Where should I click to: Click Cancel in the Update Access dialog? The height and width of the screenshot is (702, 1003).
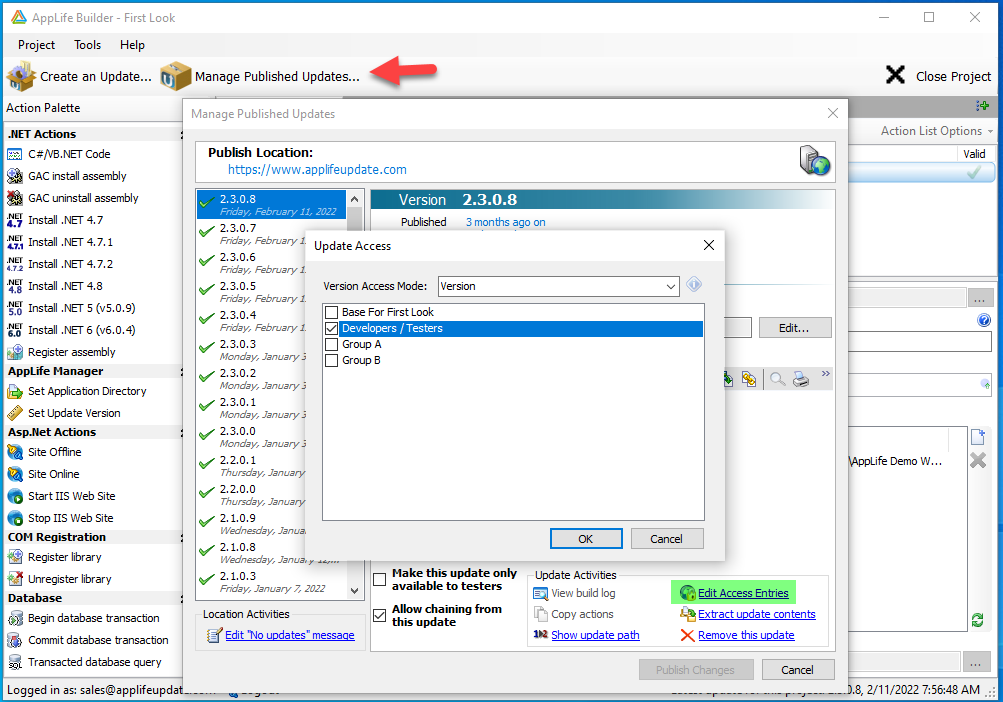tap(667, 539)
